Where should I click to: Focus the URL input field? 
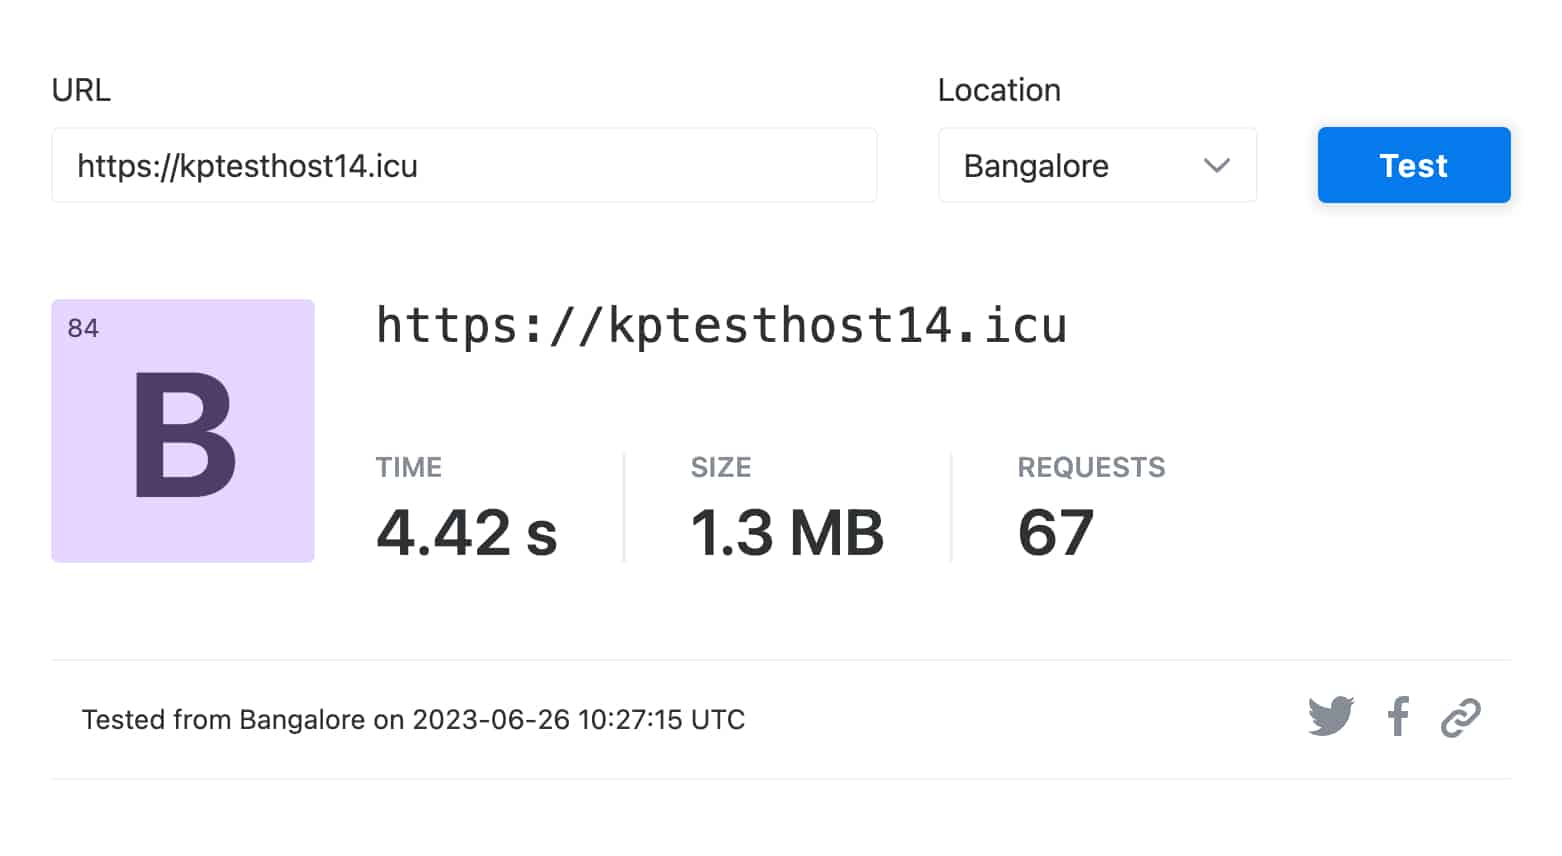coord(464,165)
